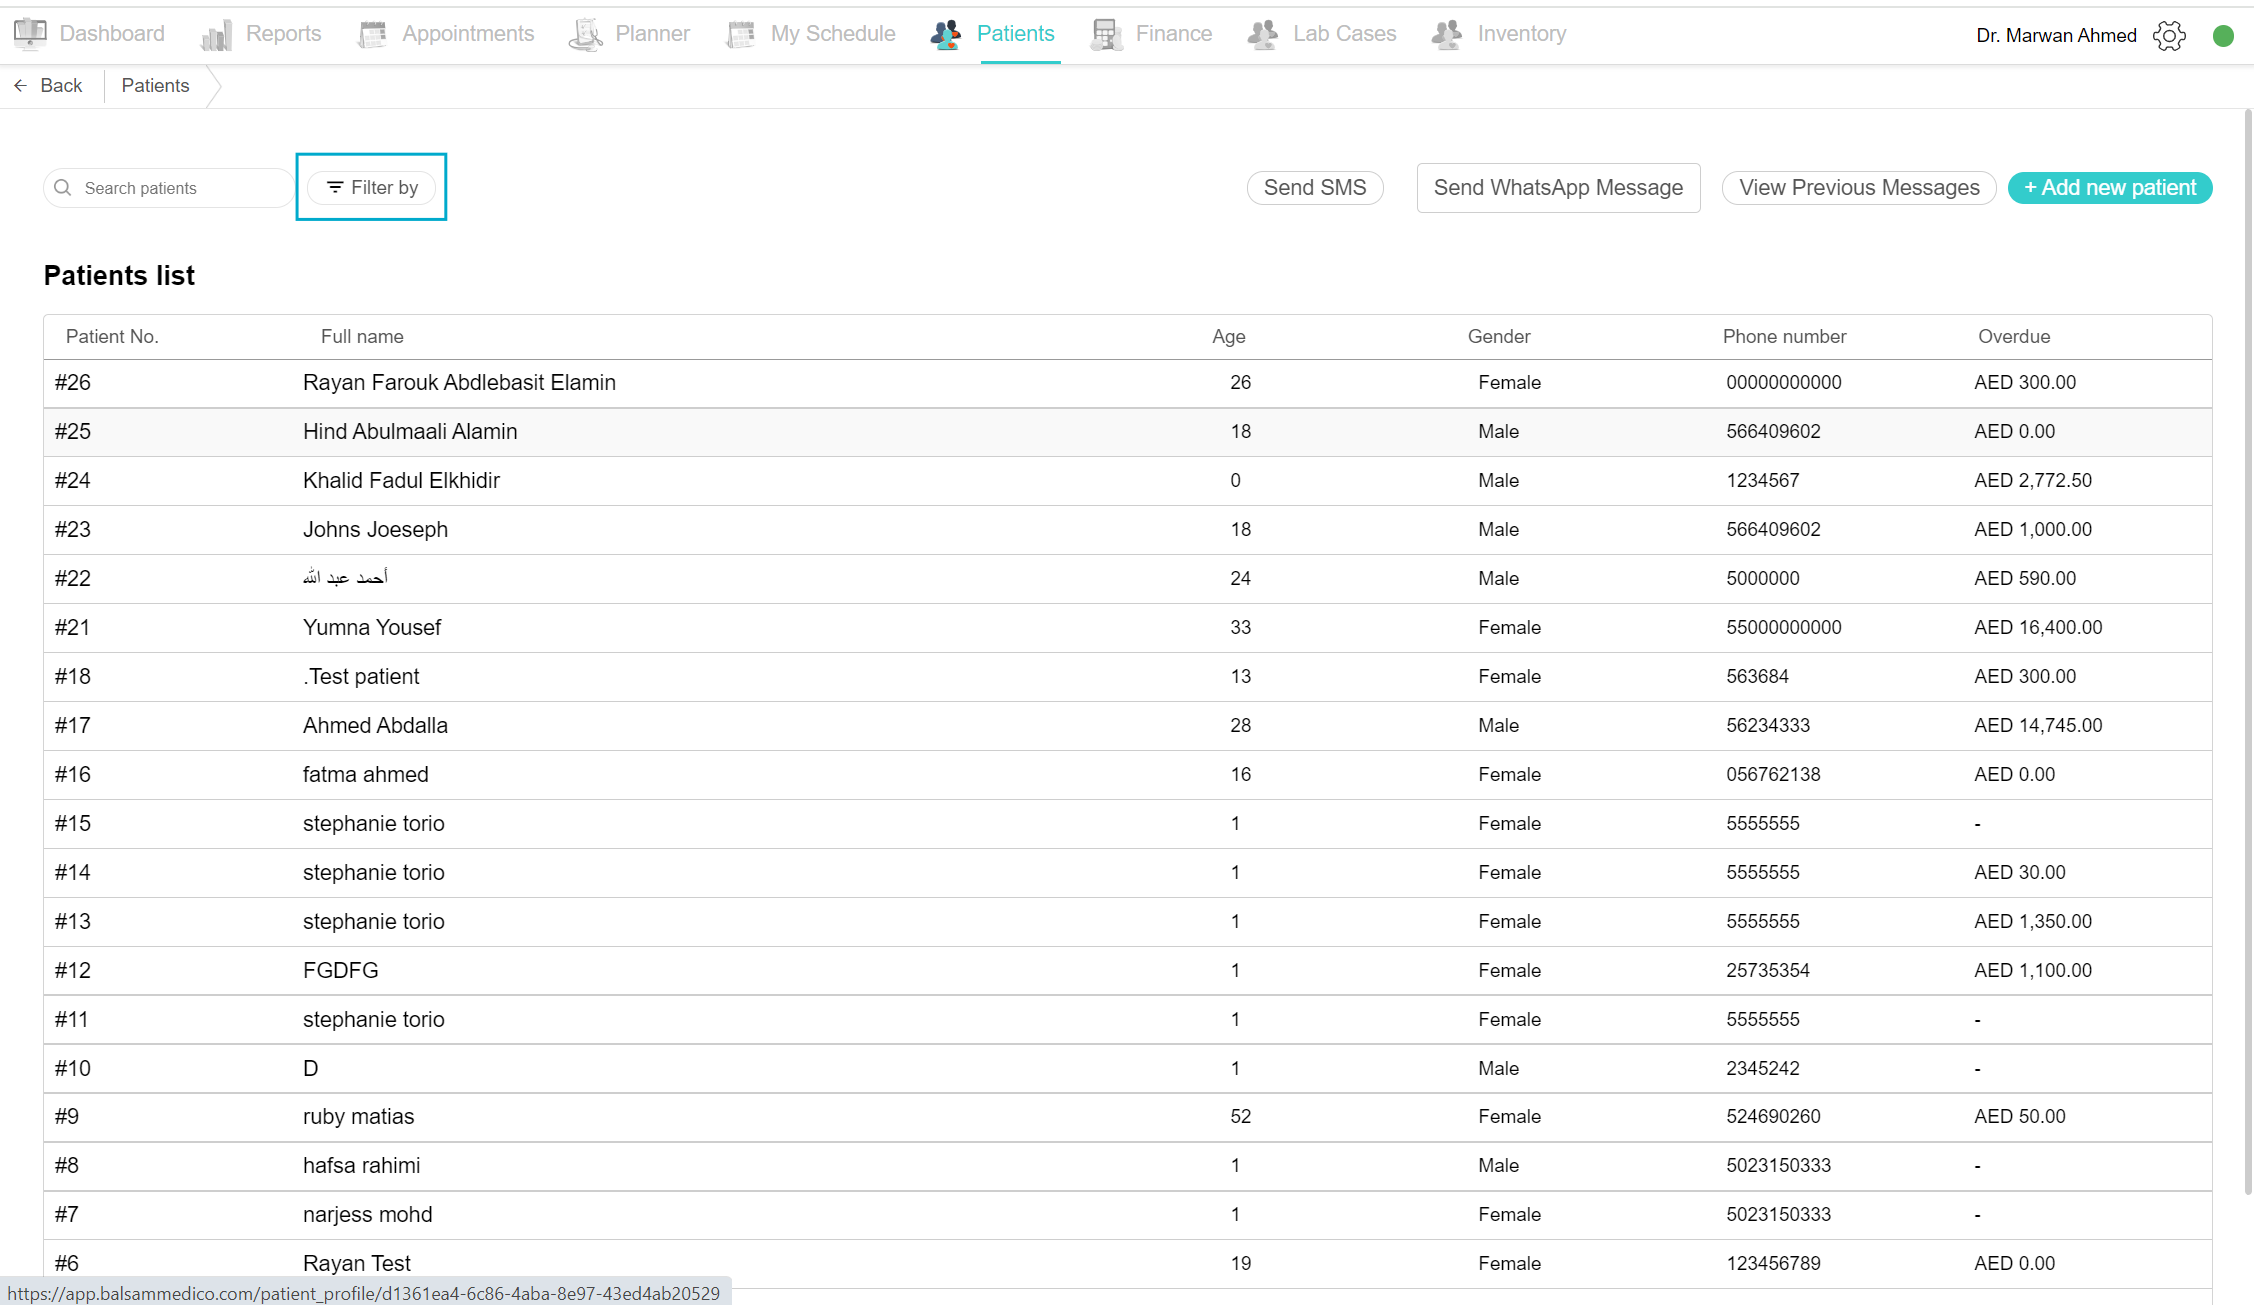This screenshot has height=1305, width=2254.
Task: Click the Appointments calendar icon
Action: click(372, 34)
